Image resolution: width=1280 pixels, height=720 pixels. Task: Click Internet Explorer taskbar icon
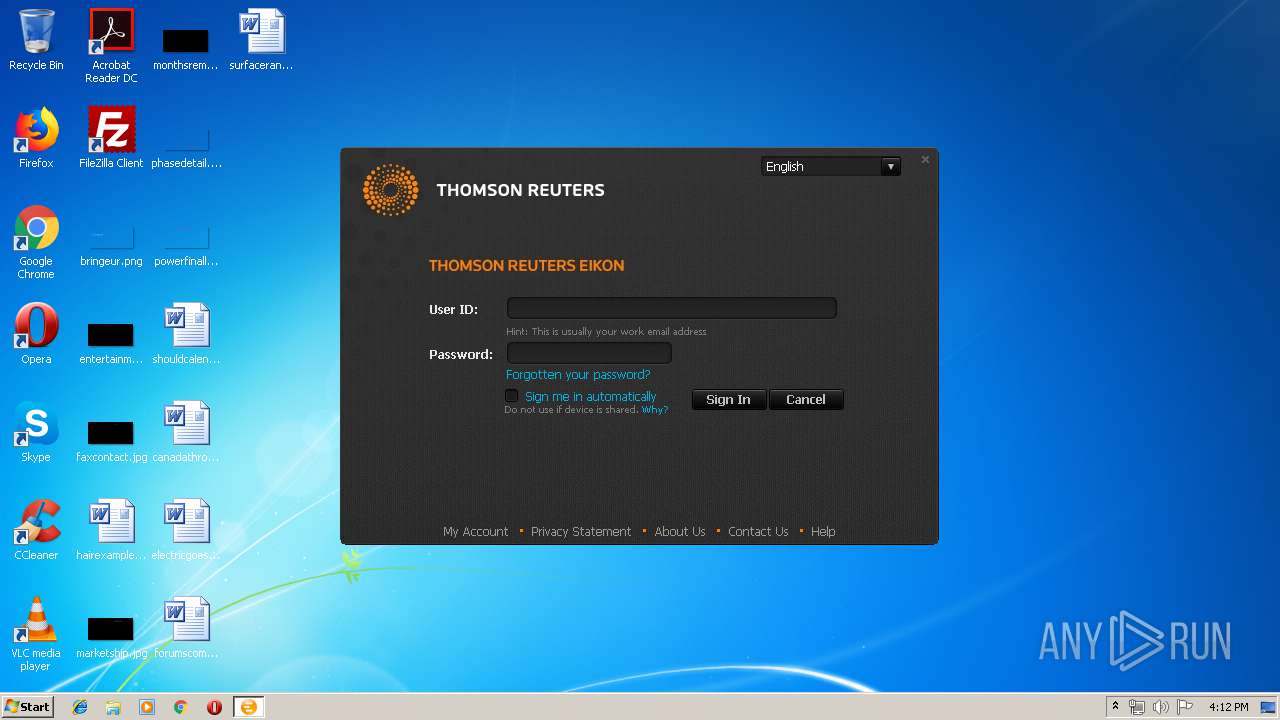(80, 707)
